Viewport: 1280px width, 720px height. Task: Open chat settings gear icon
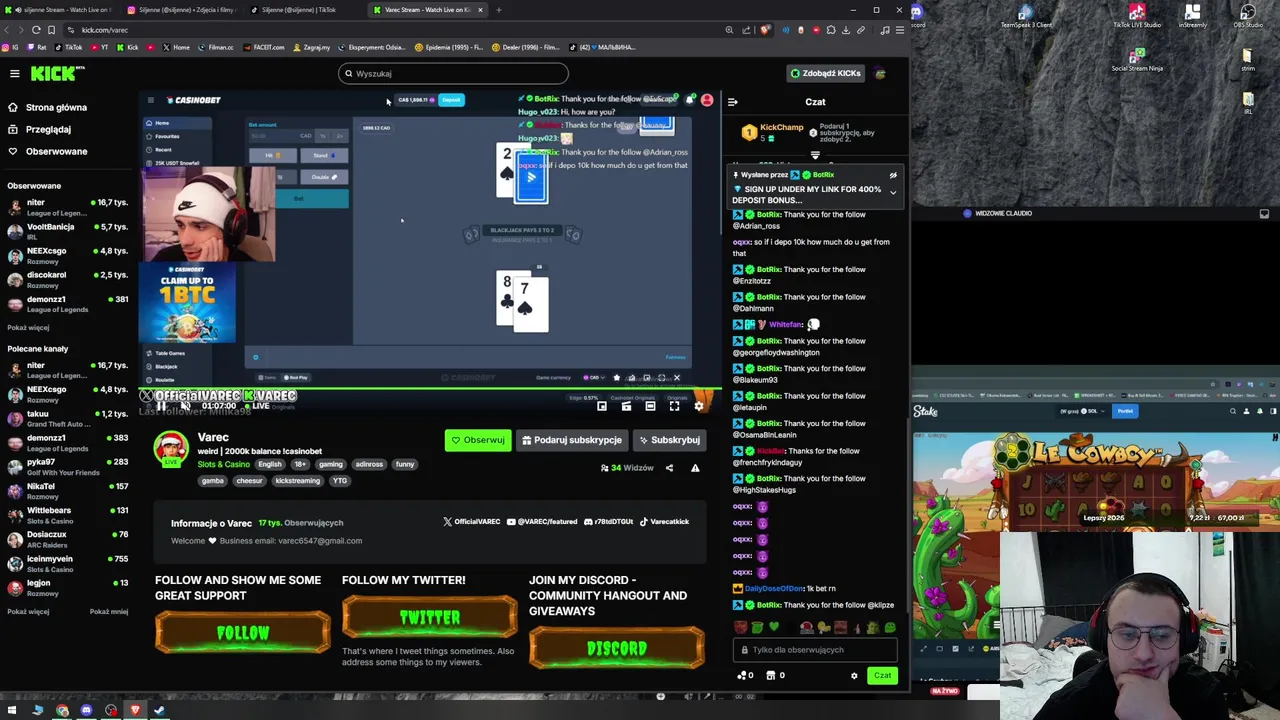(x=854, y=676)
